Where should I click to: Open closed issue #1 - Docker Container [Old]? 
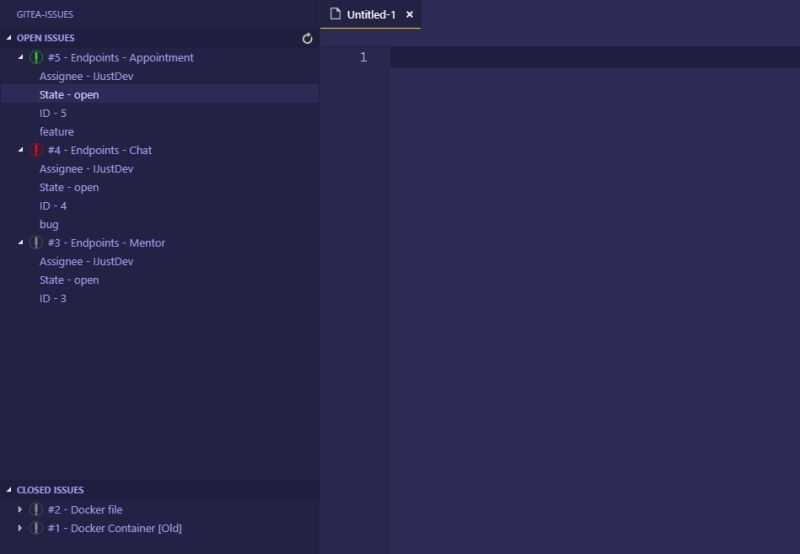pyautogui.click(x=115, y=528)
